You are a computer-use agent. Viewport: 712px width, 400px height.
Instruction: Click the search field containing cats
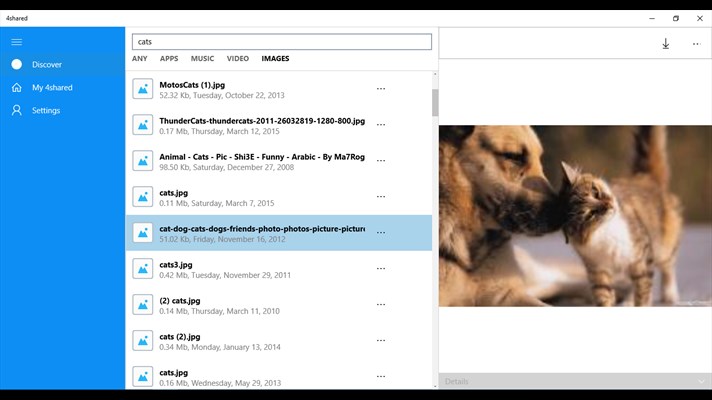pos(282,42)
